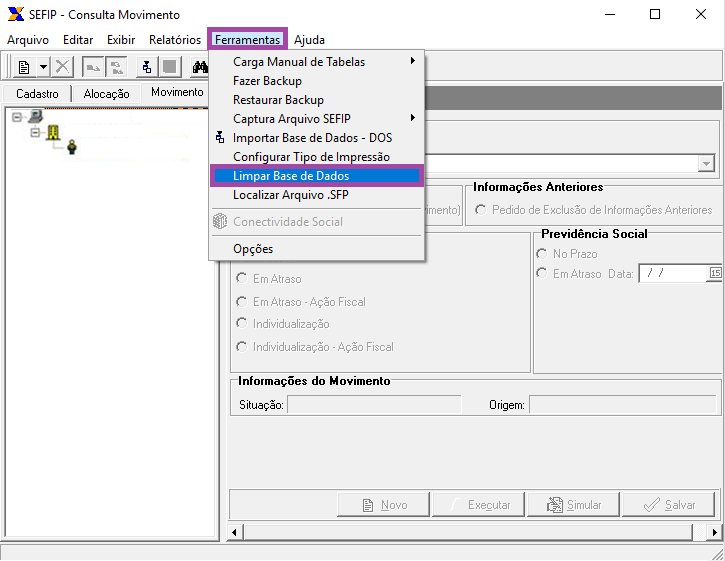
Task: Click the Origem field
Action: coord(623,405)
